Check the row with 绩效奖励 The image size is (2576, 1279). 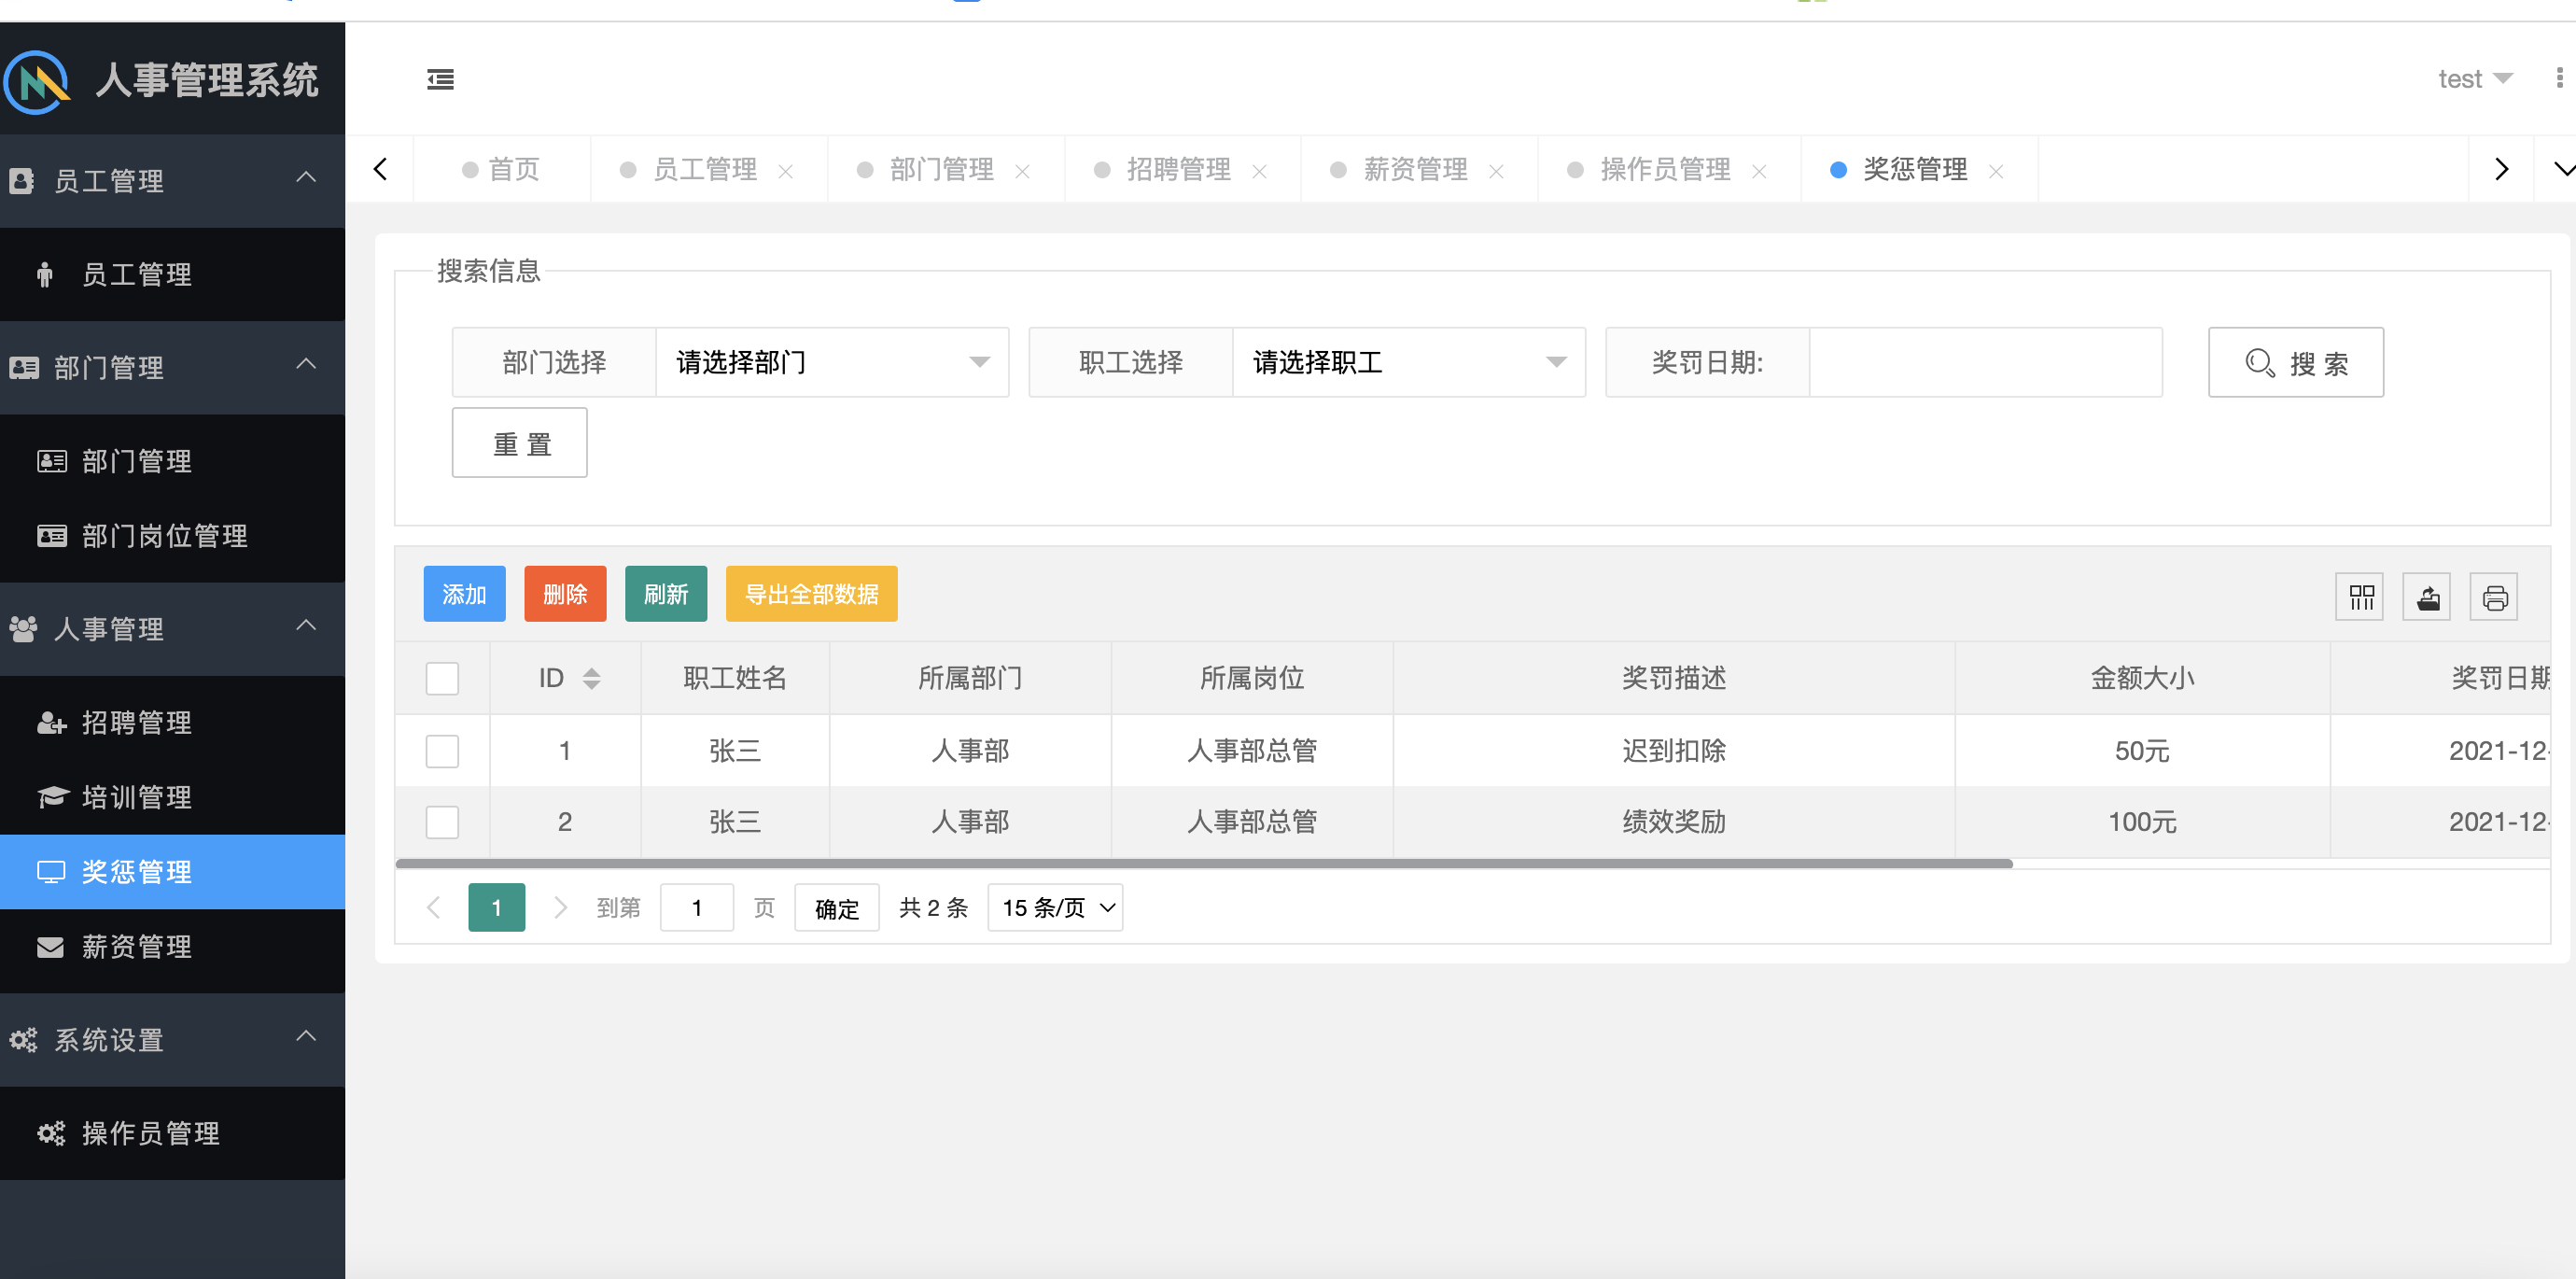click(442, 822)
